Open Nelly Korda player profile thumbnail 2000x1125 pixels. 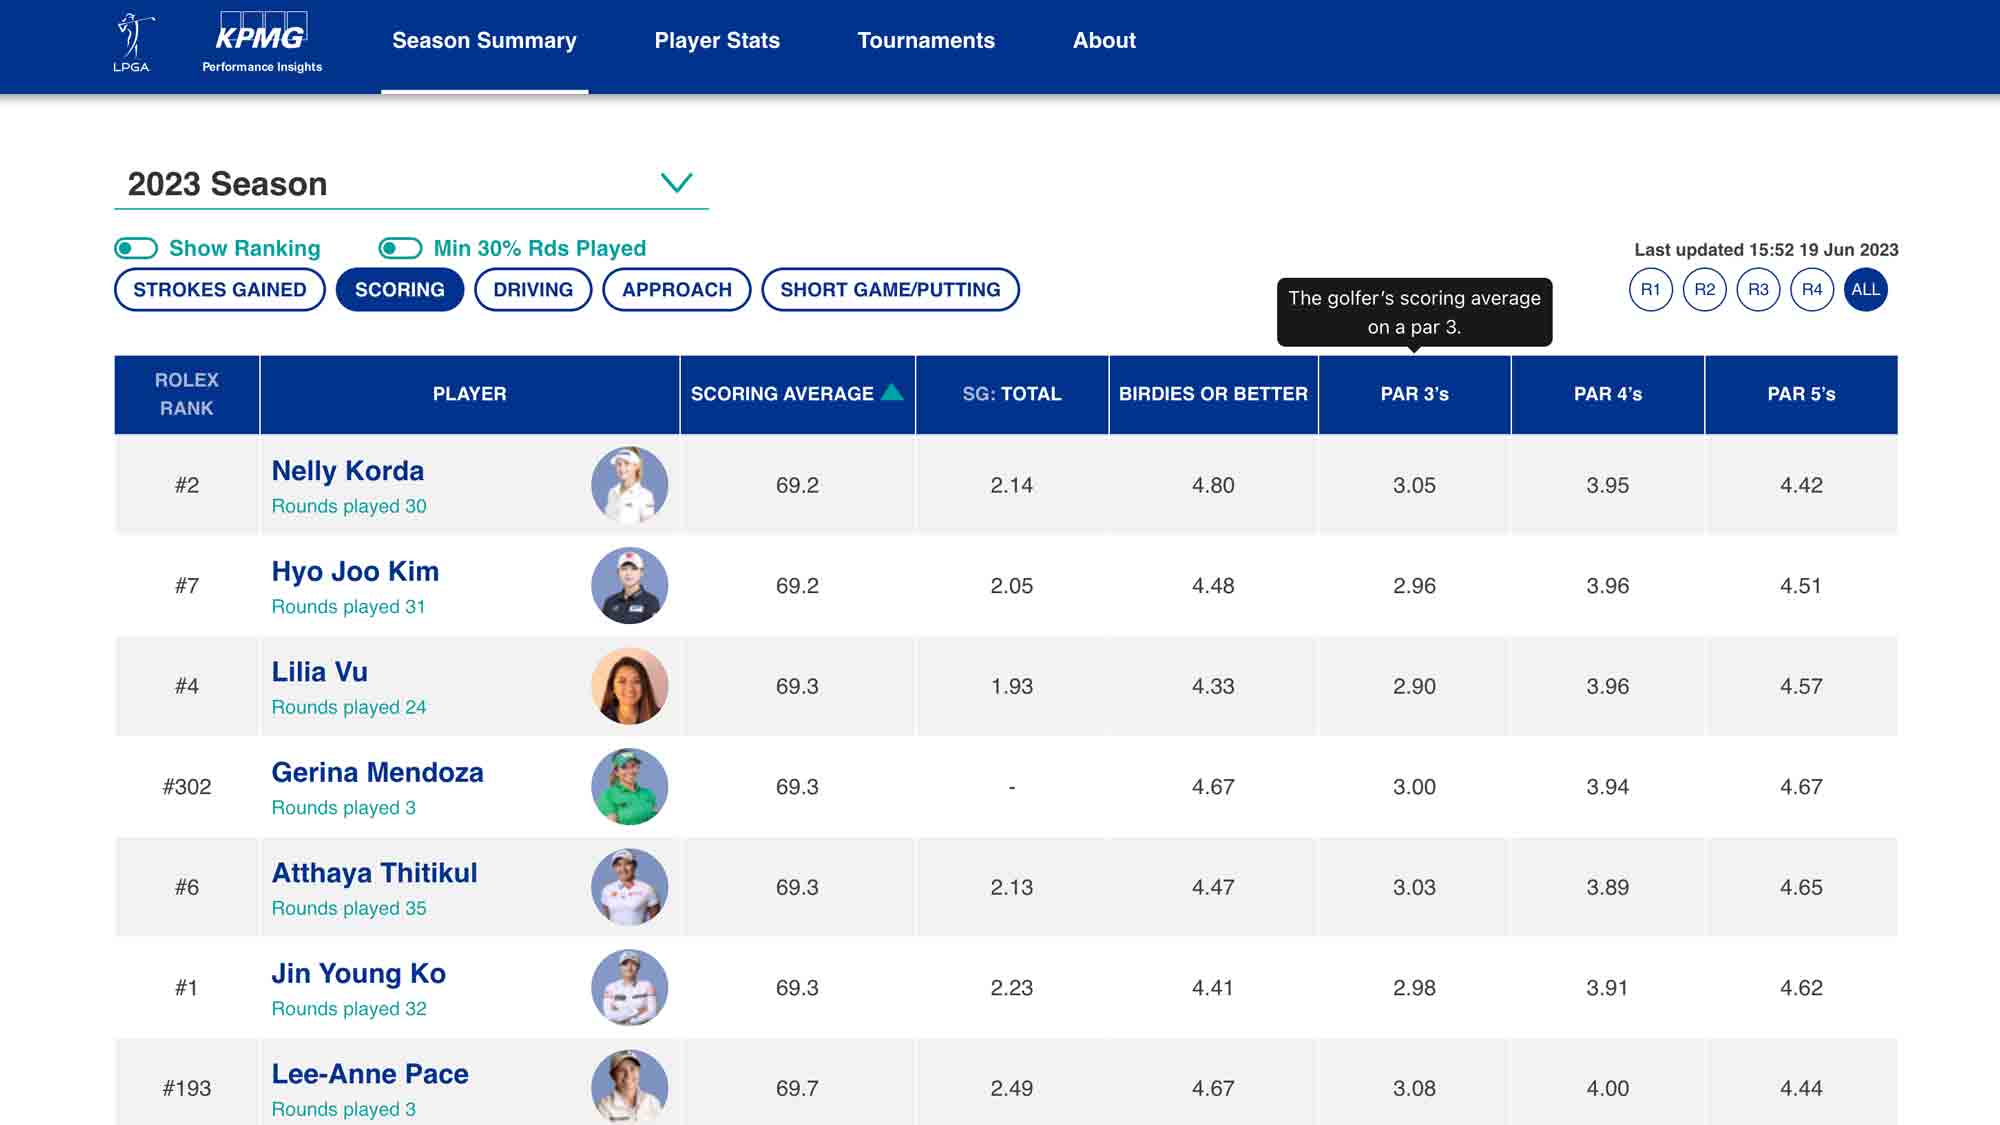pos(629,485)
